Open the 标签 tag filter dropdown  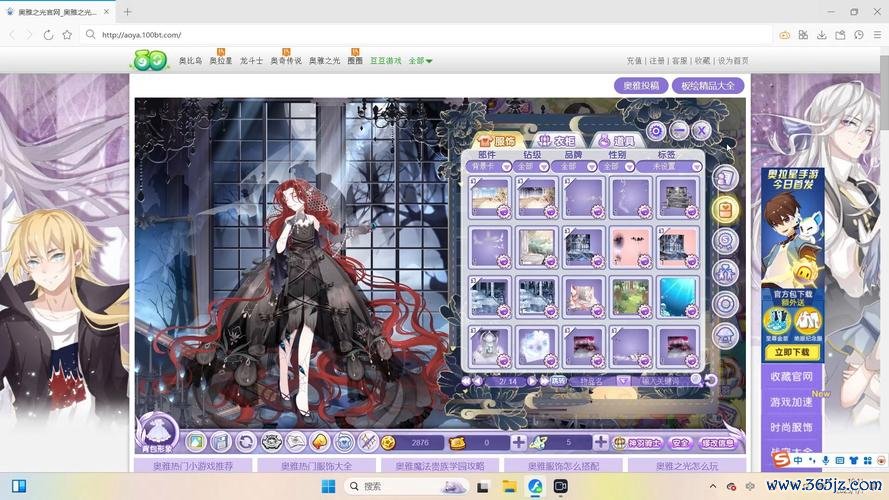[x=670, y=167]
